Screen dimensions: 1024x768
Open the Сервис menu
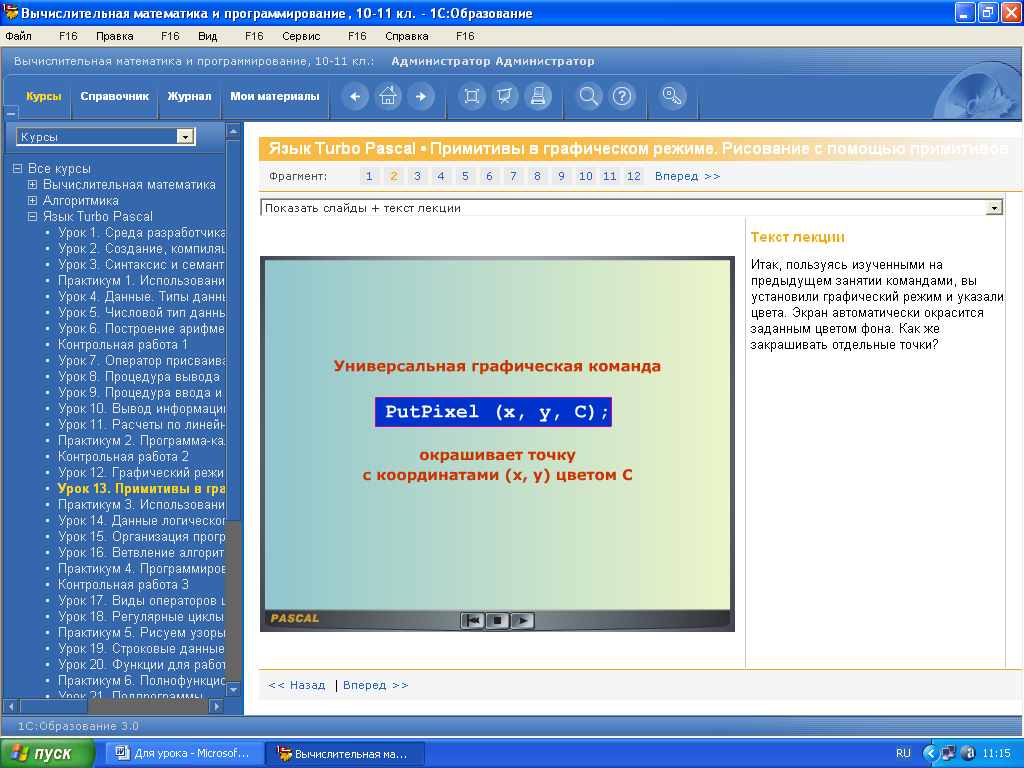pyautogui.click(x=301, y=36)
